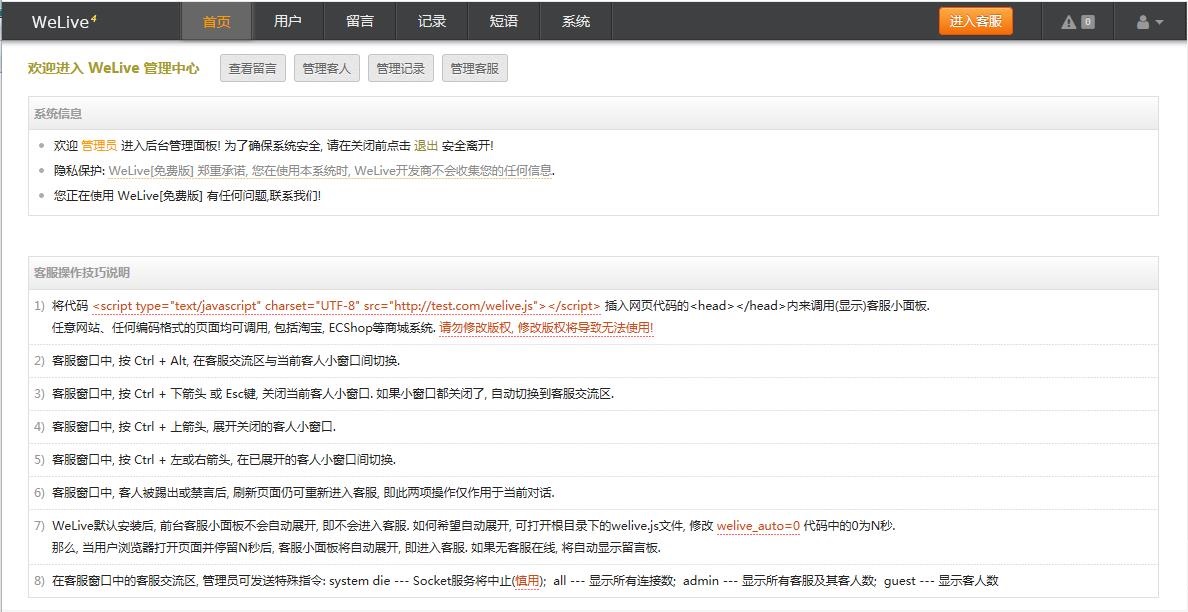Click the Ctrl + 下箭头 或 Esc键 tip
The width and height of the screenshot is (1188, 612).
[333, 394]
